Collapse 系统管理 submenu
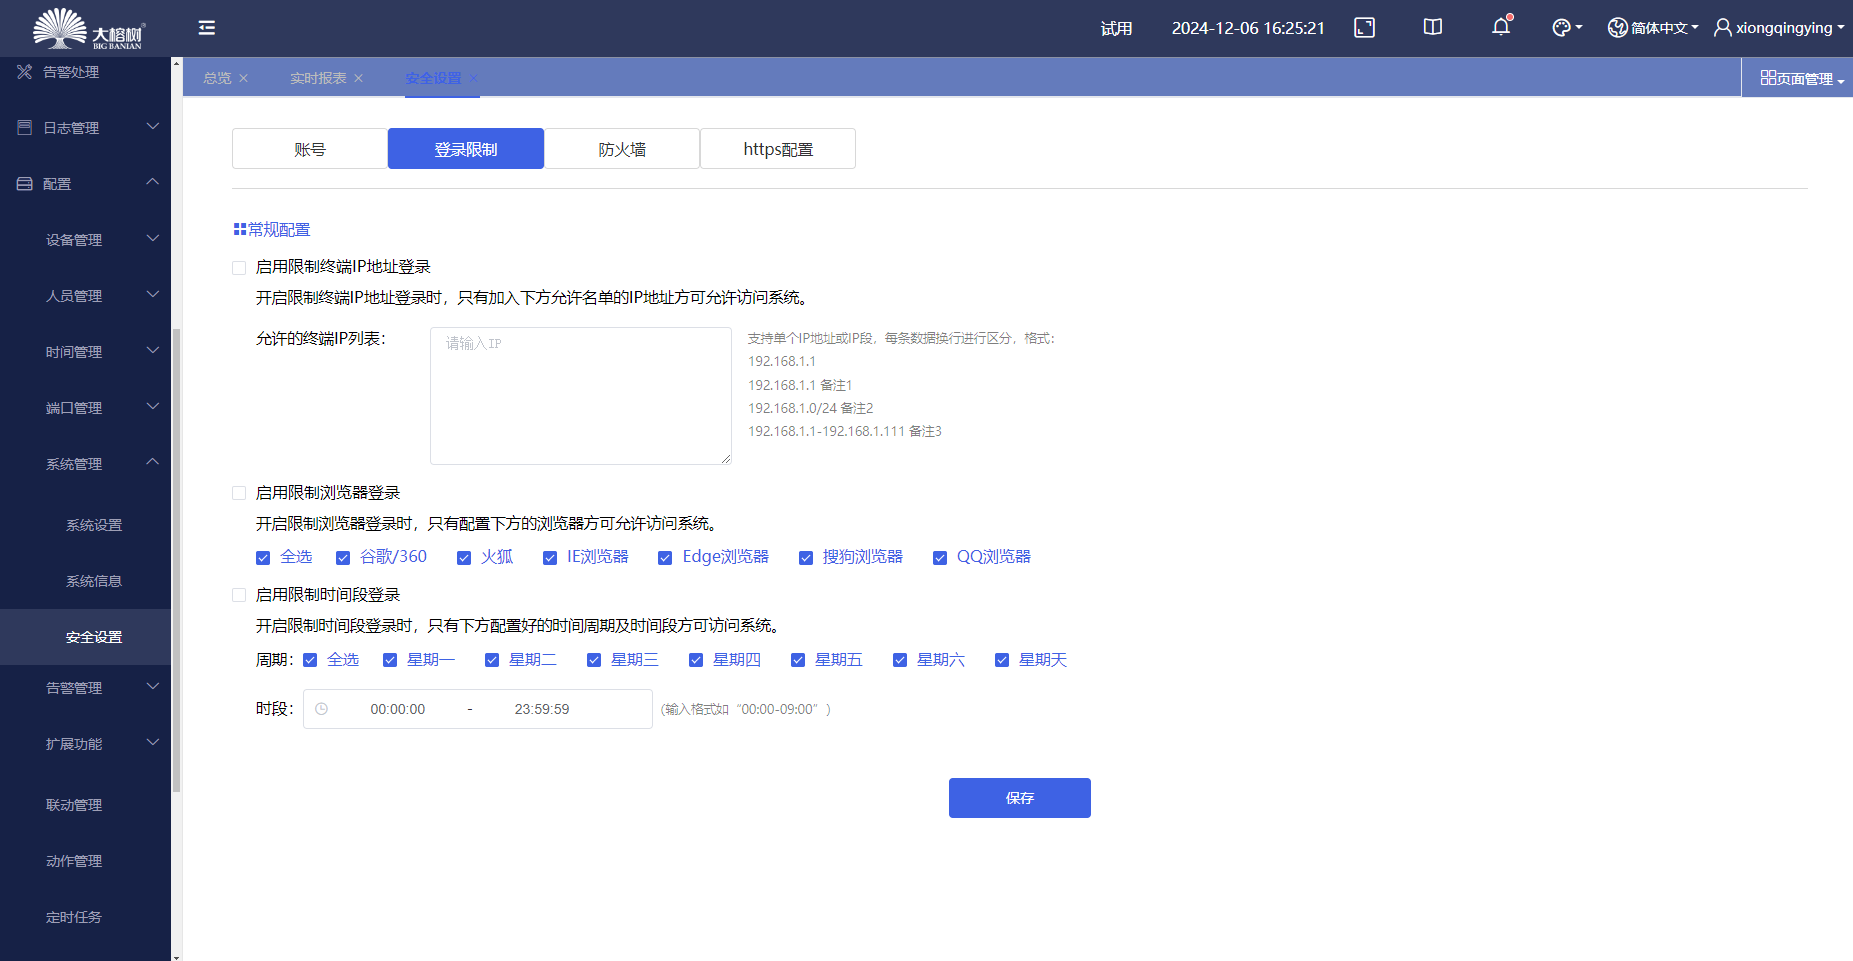 click(x=153, y=462)
